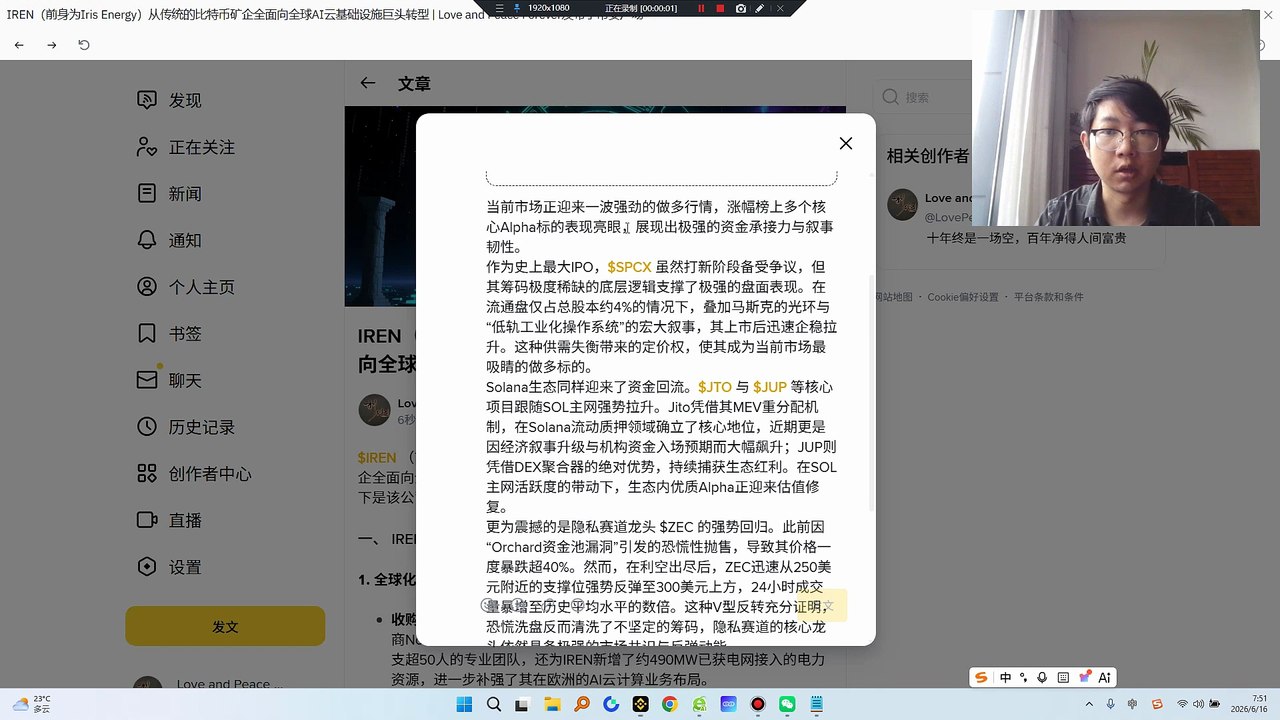The height and width of the screenshot is (720, 1280).
Task: Open WeChat from the taskbar
Action: click(x=787, y=704)
